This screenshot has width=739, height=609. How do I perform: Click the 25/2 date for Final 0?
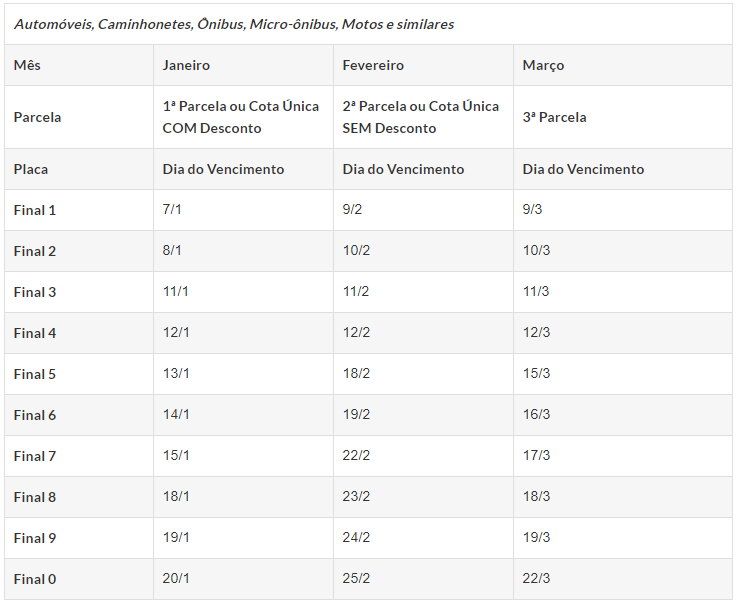pos(356,579)
